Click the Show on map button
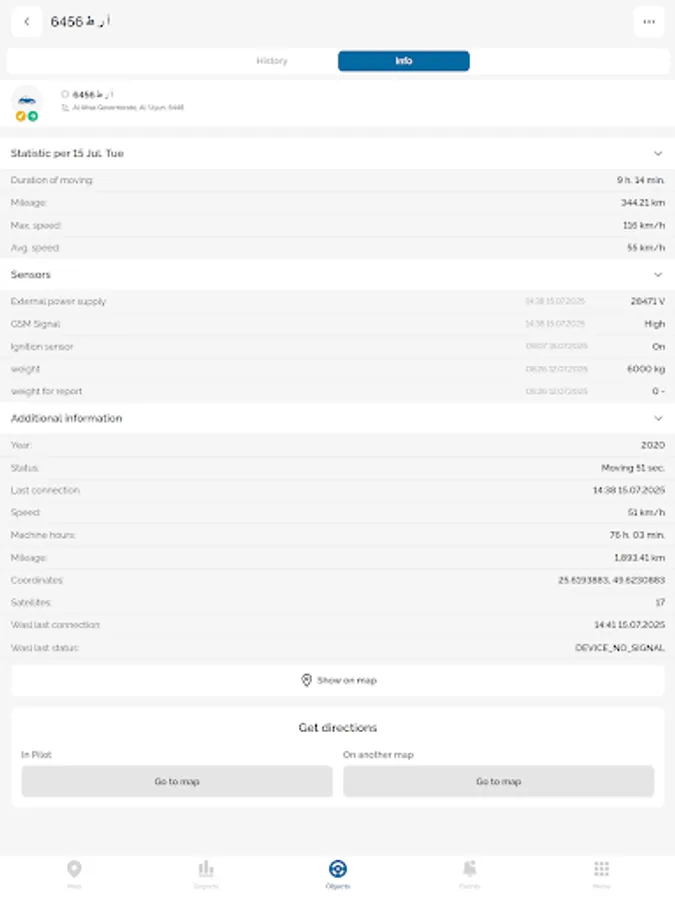The width and height of the screenshot is (675, 900). coord(337,680)
